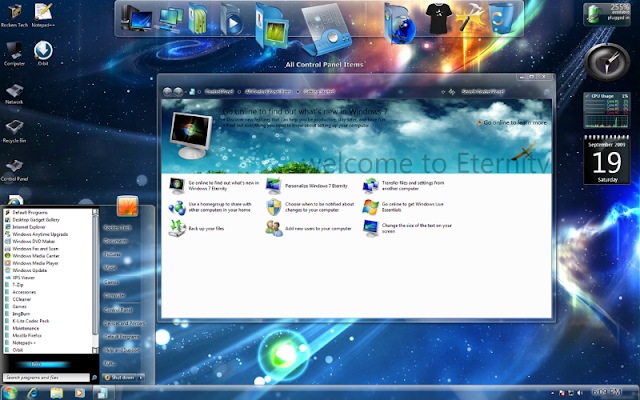Select Change the size of text item
Viewport: 640px width, 400px height.
[x=407, y=228]
